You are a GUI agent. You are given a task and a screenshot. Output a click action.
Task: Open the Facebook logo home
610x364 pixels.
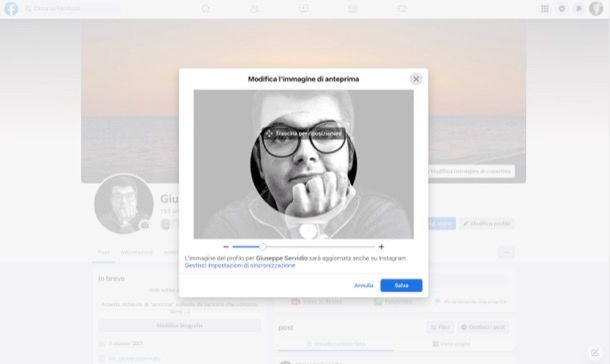click(11, 9)
